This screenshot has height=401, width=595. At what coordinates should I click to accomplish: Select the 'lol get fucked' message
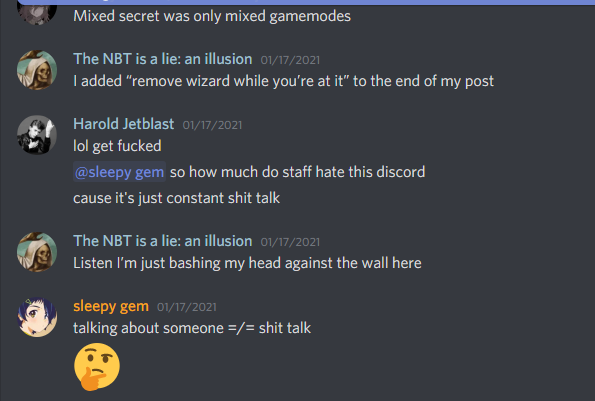click(117, 146)
